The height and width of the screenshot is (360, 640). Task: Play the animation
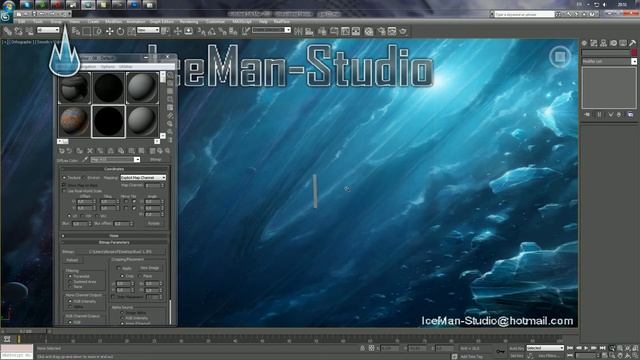(586, 348)
